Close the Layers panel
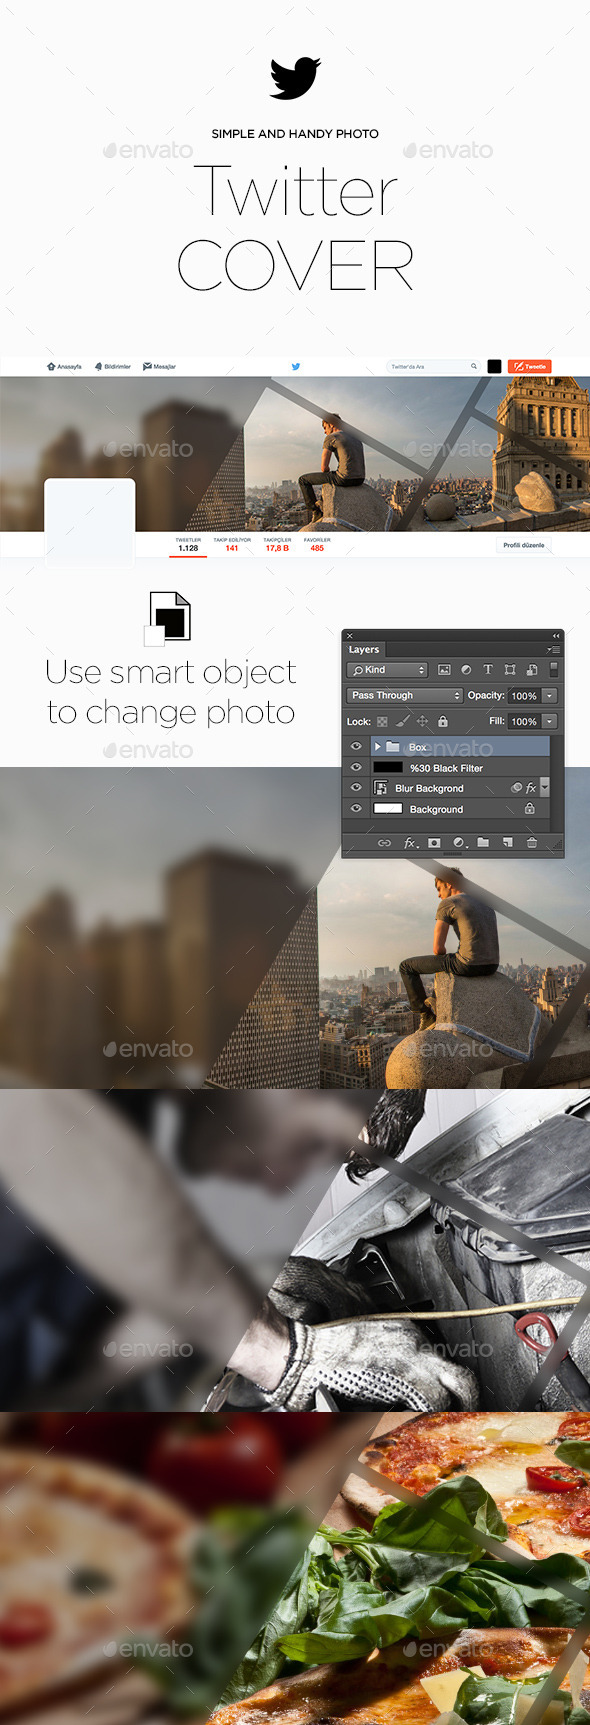 point(349,636)
